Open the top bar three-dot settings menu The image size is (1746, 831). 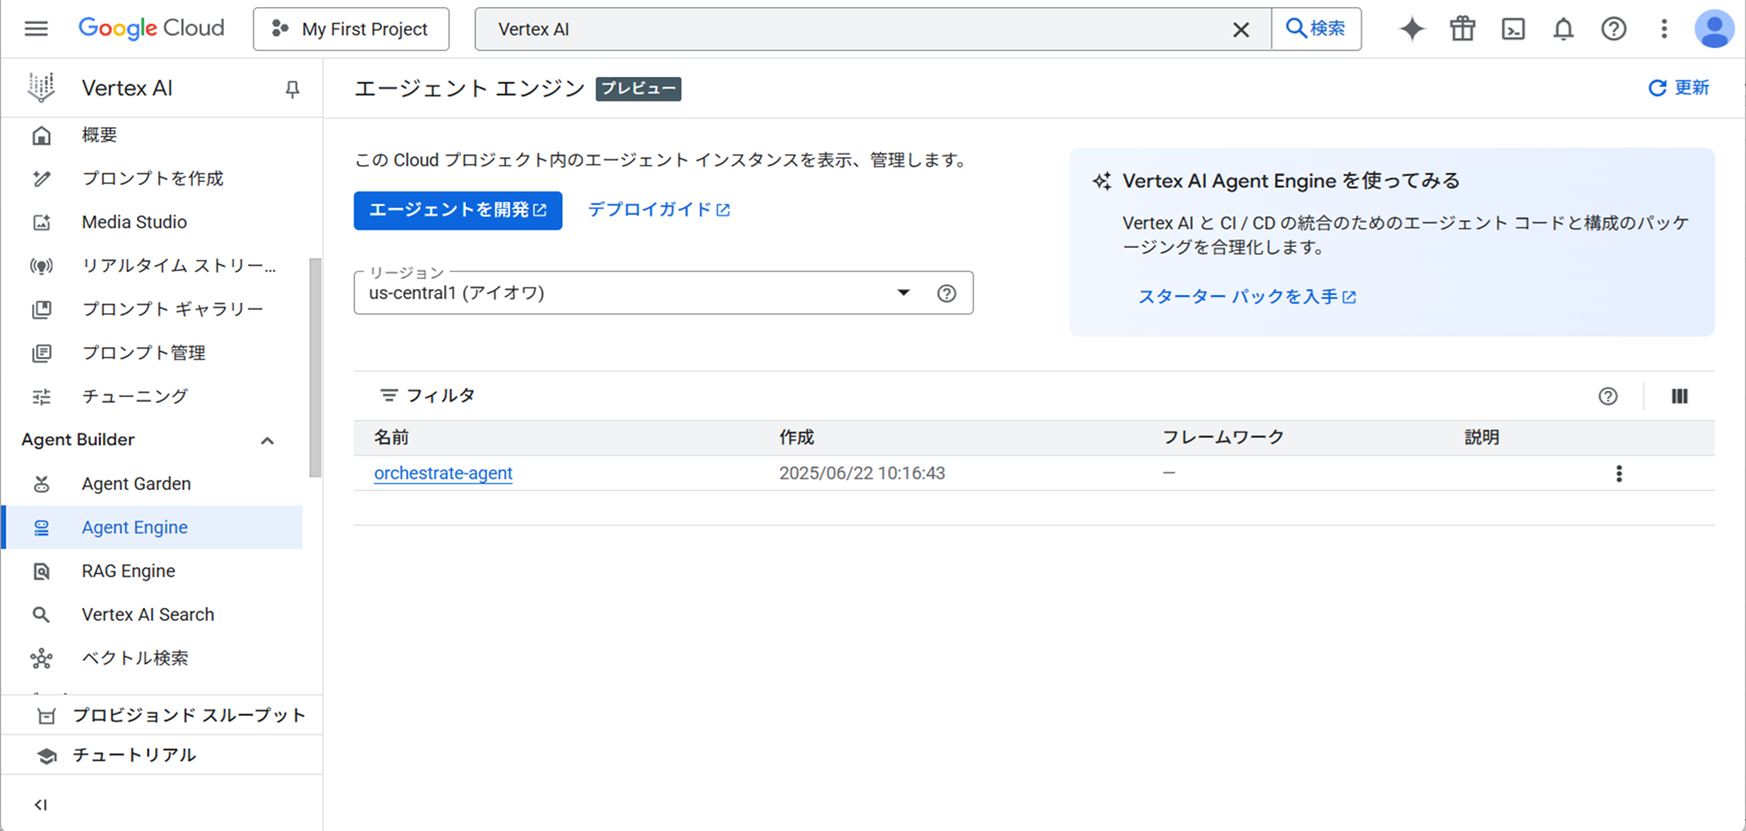(x=1664, y=29)
